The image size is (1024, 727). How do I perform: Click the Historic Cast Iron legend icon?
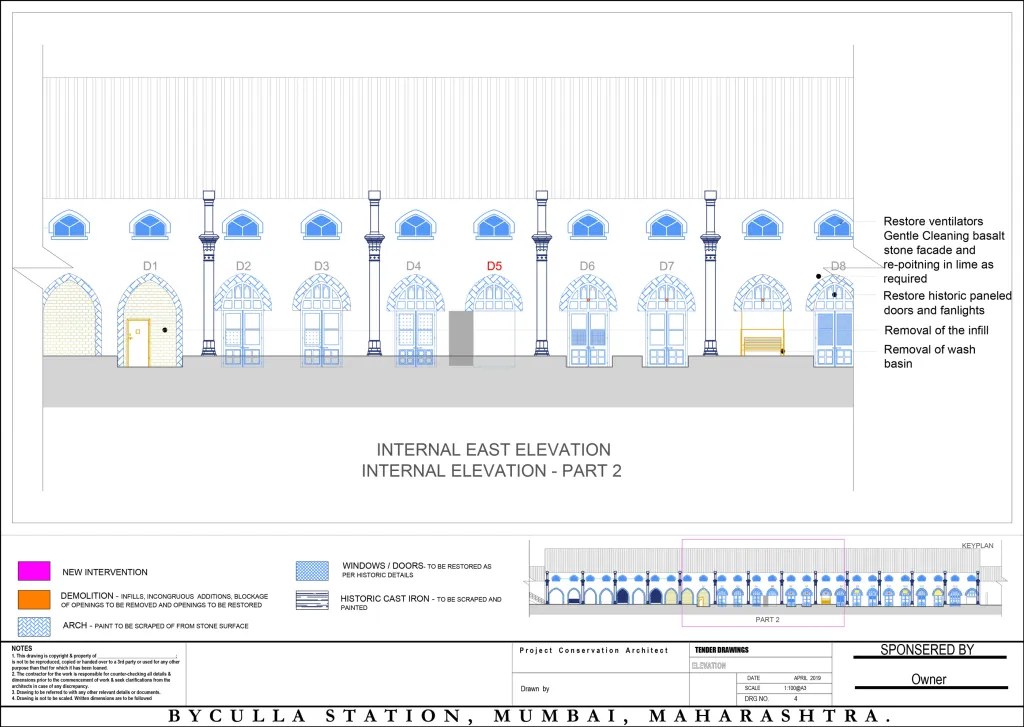[312, 600]
